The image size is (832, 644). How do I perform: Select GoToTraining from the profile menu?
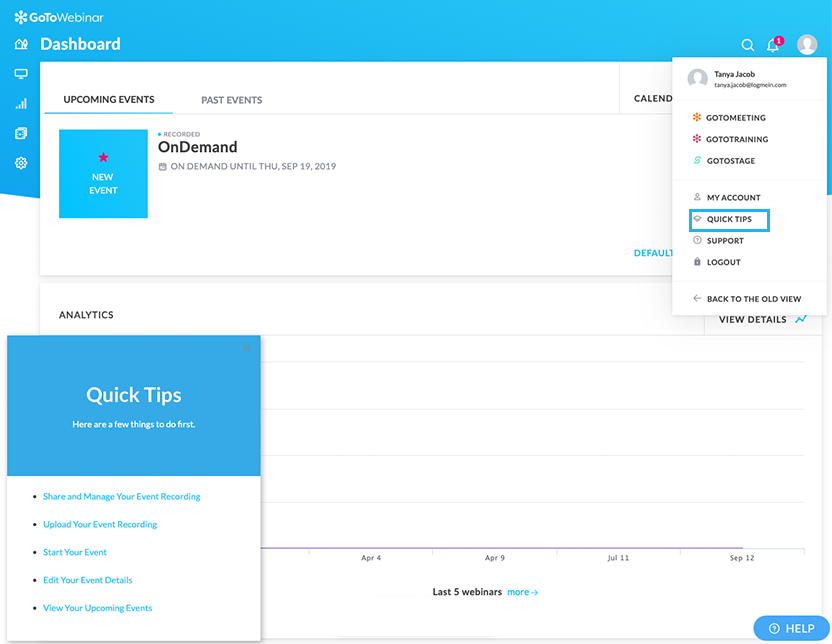click(736, 139)
